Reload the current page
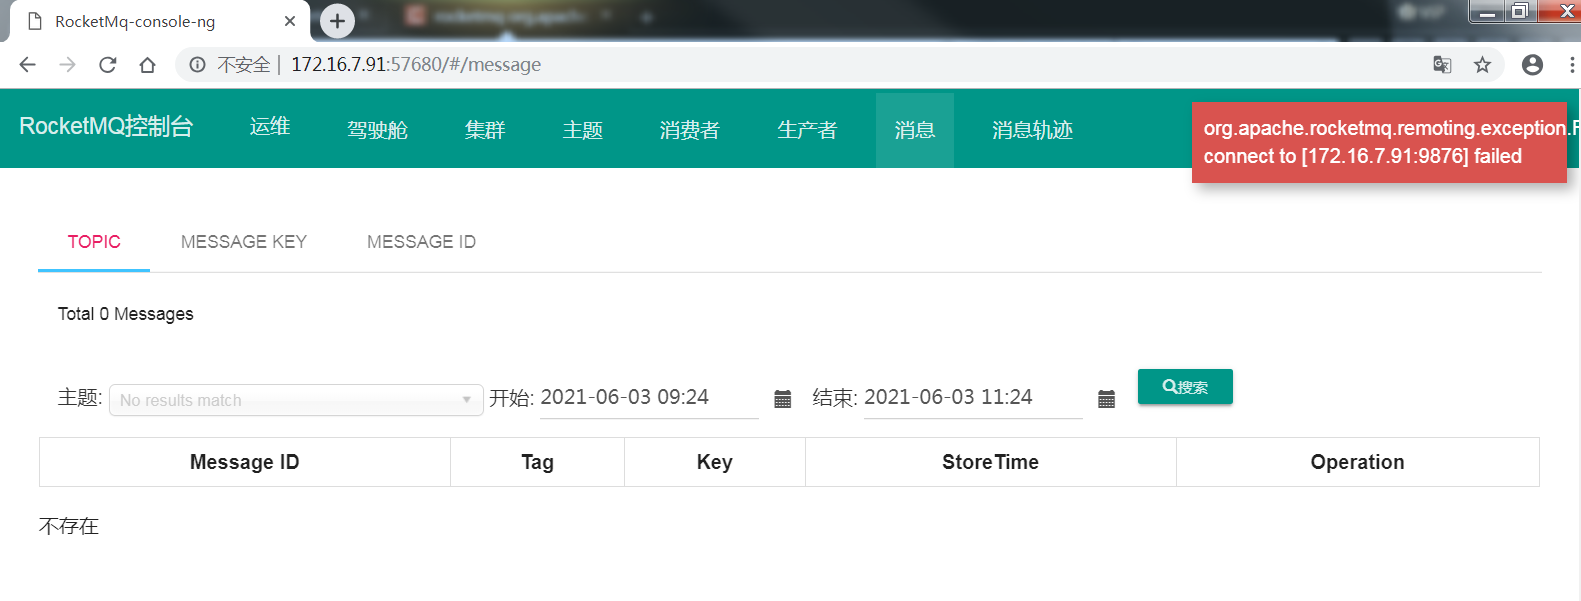The height and width of the screenshot is (601, 1581). click(x=107, y=65)
